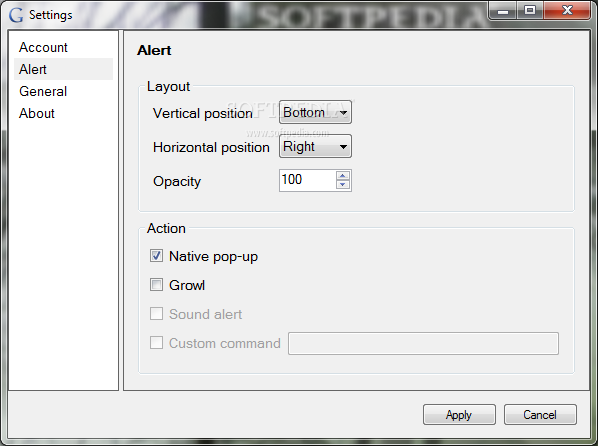Check the Custom command checkbox

click(x=156, y=343)
